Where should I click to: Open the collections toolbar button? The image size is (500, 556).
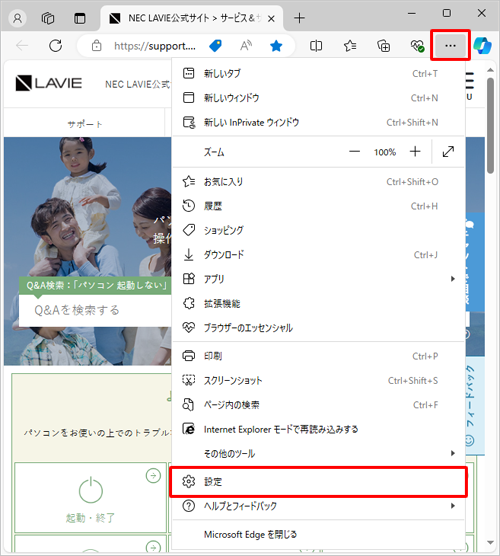tap(383, 46)
